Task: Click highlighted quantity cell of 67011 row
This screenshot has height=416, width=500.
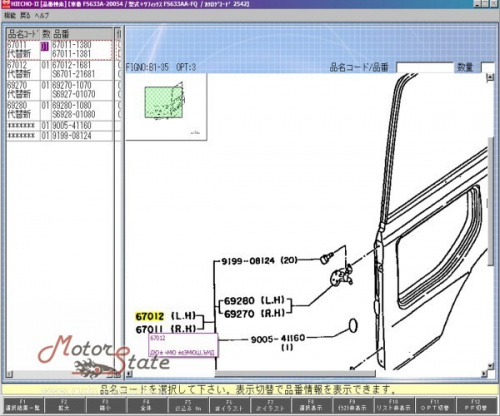Action: pyautogui.click(x=45, y=46)
